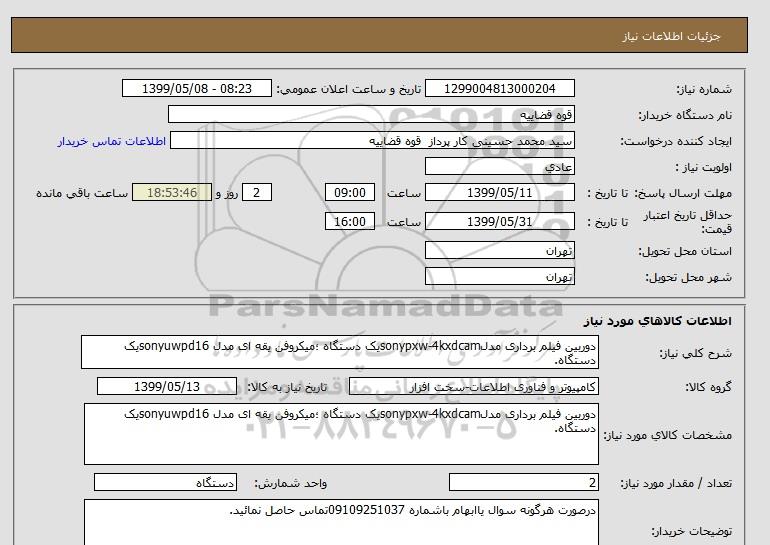770x545 pixels.
Task: Select the response deadline date 1399/05/11
Action: pyautogui.click(x=499, y=192)
